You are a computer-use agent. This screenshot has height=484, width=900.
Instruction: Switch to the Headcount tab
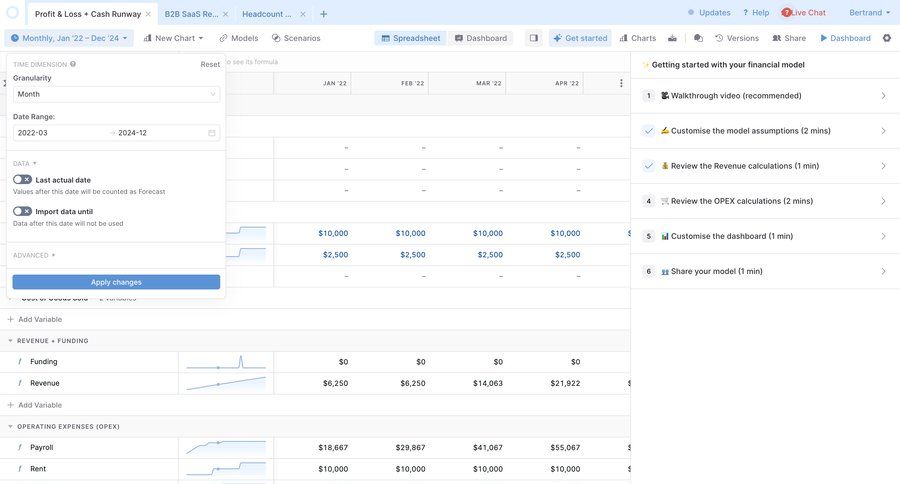tap(267, 14)
